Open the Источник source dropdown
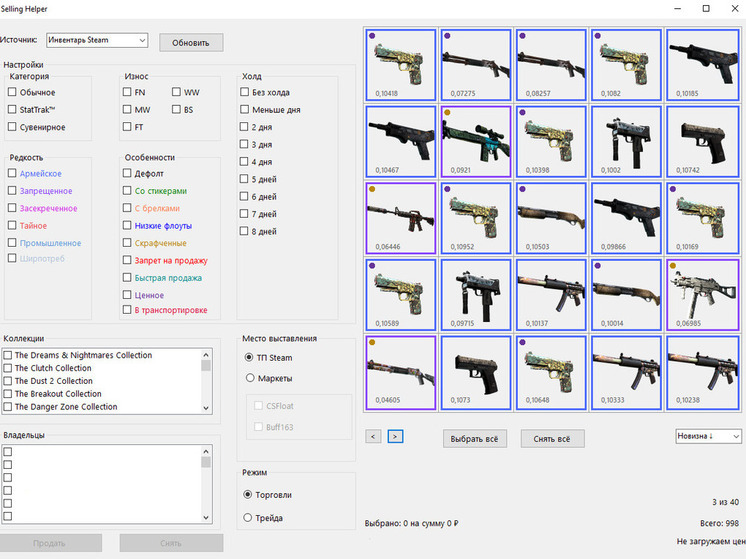The height and width of the screenshot is (559, 746). [x=97, y=41]
